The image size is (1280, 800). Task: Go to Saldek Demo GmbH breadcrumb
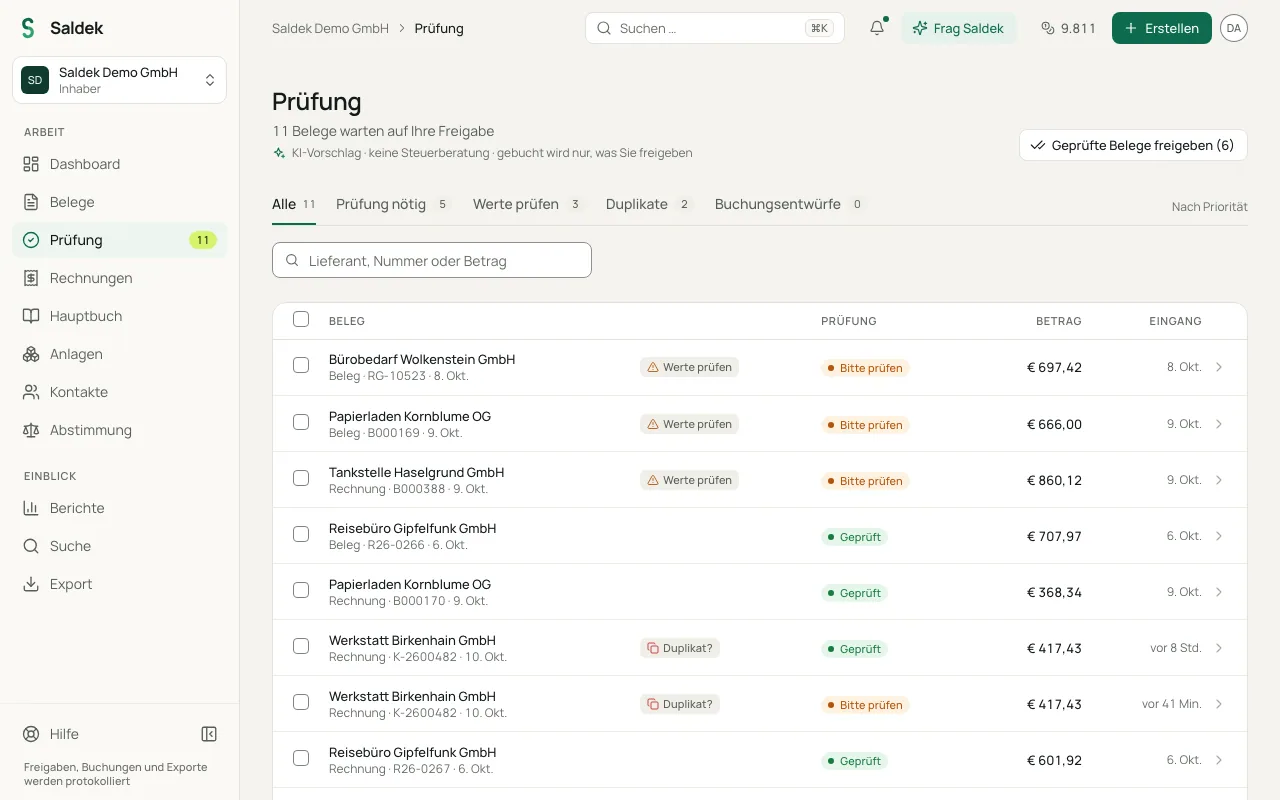[330, 28]
